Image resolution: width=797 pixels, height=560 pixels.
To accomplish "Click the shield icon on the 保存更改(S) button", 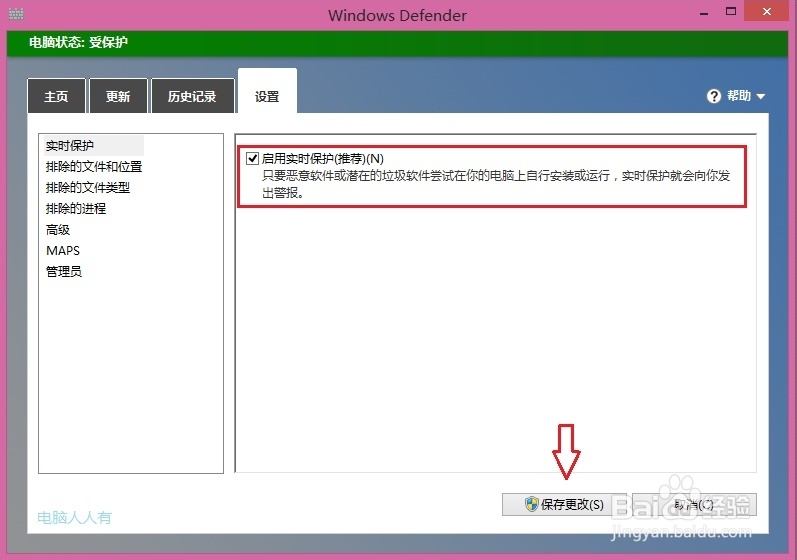I will point(531,504).
